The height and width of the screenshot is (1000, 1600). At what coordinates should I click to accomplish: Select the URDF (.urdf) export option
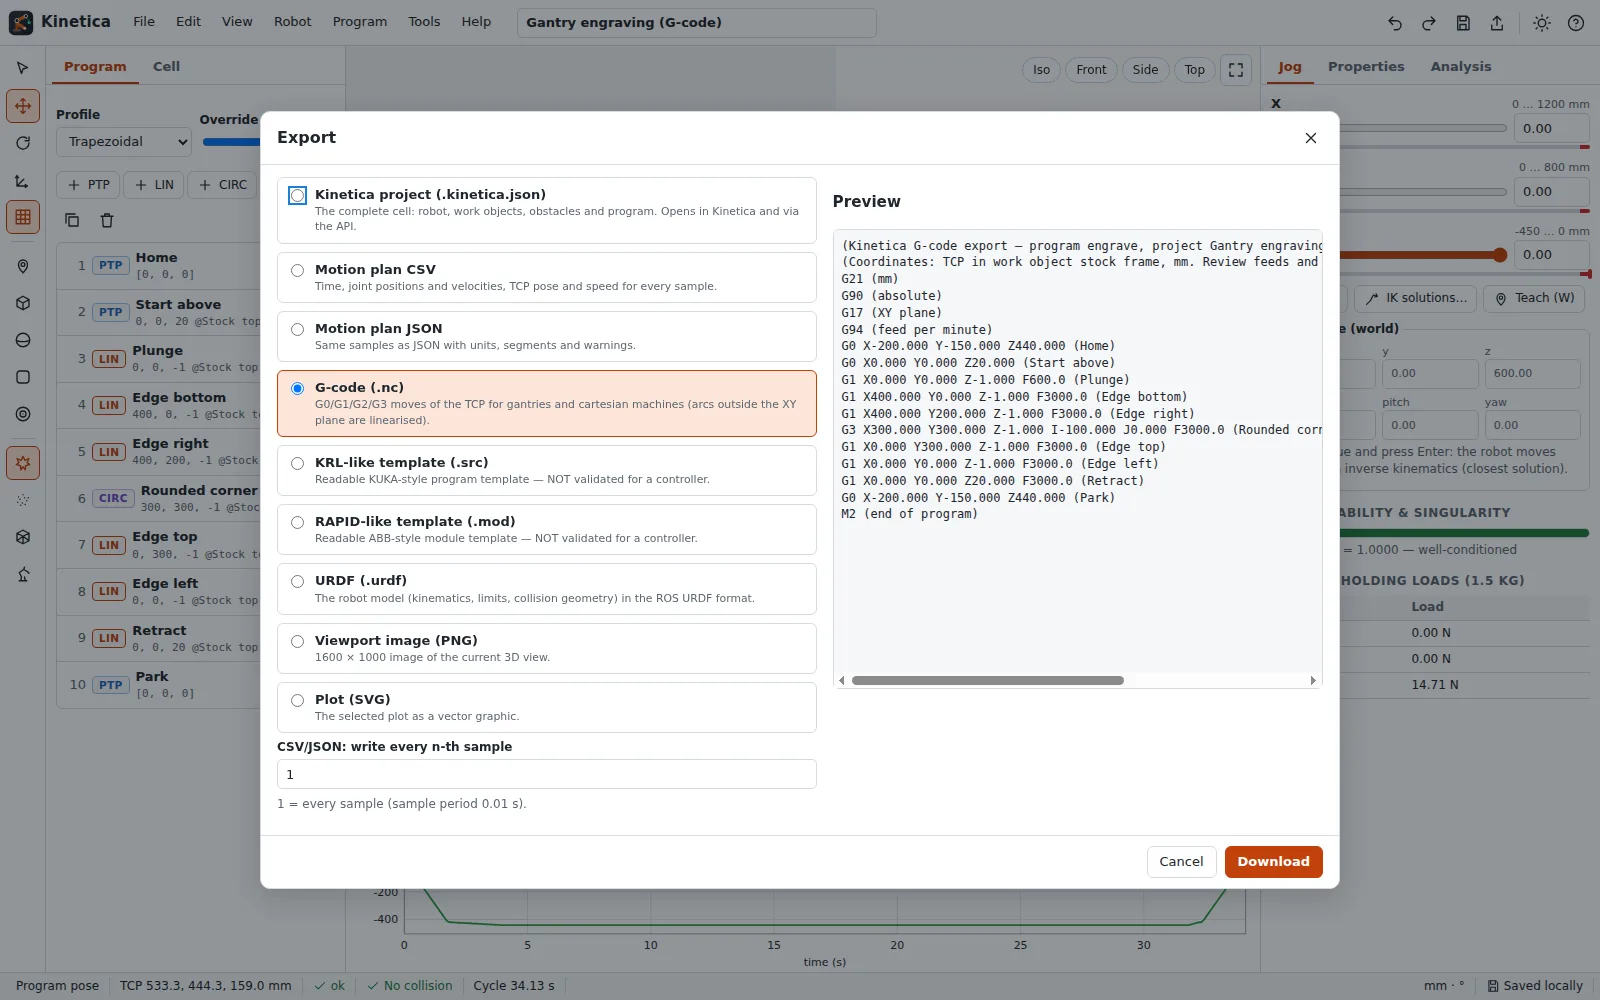click(546, 589)
